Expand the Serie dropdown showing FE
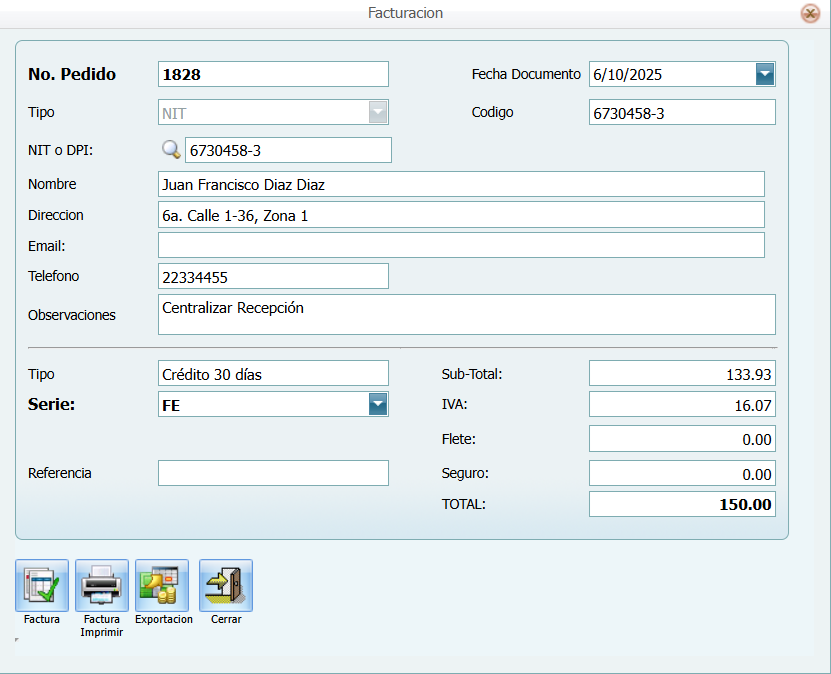 click(378, 404)
